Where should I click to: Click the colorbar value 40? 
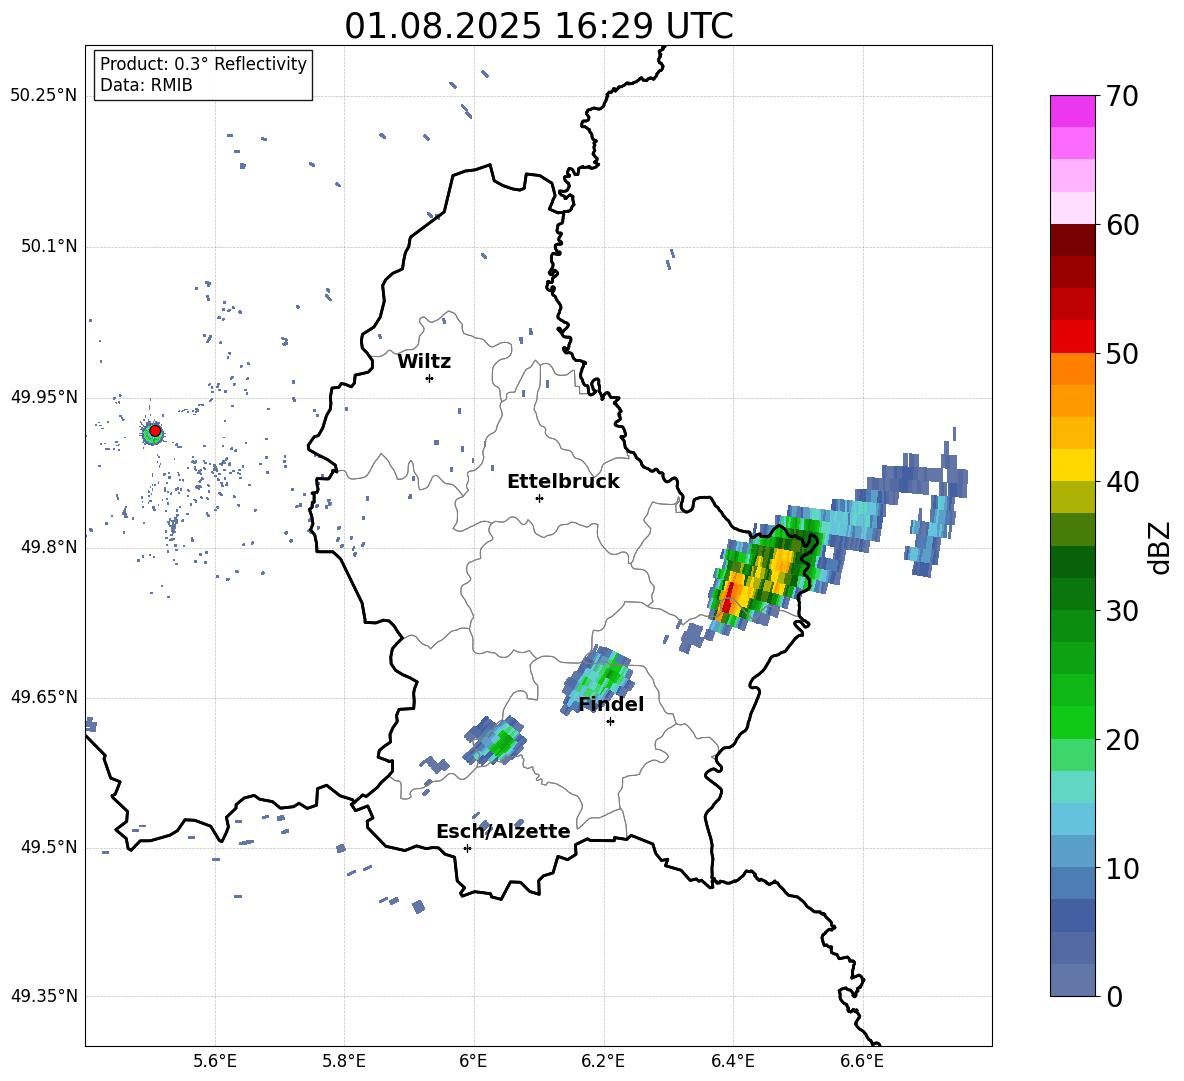1122,482
